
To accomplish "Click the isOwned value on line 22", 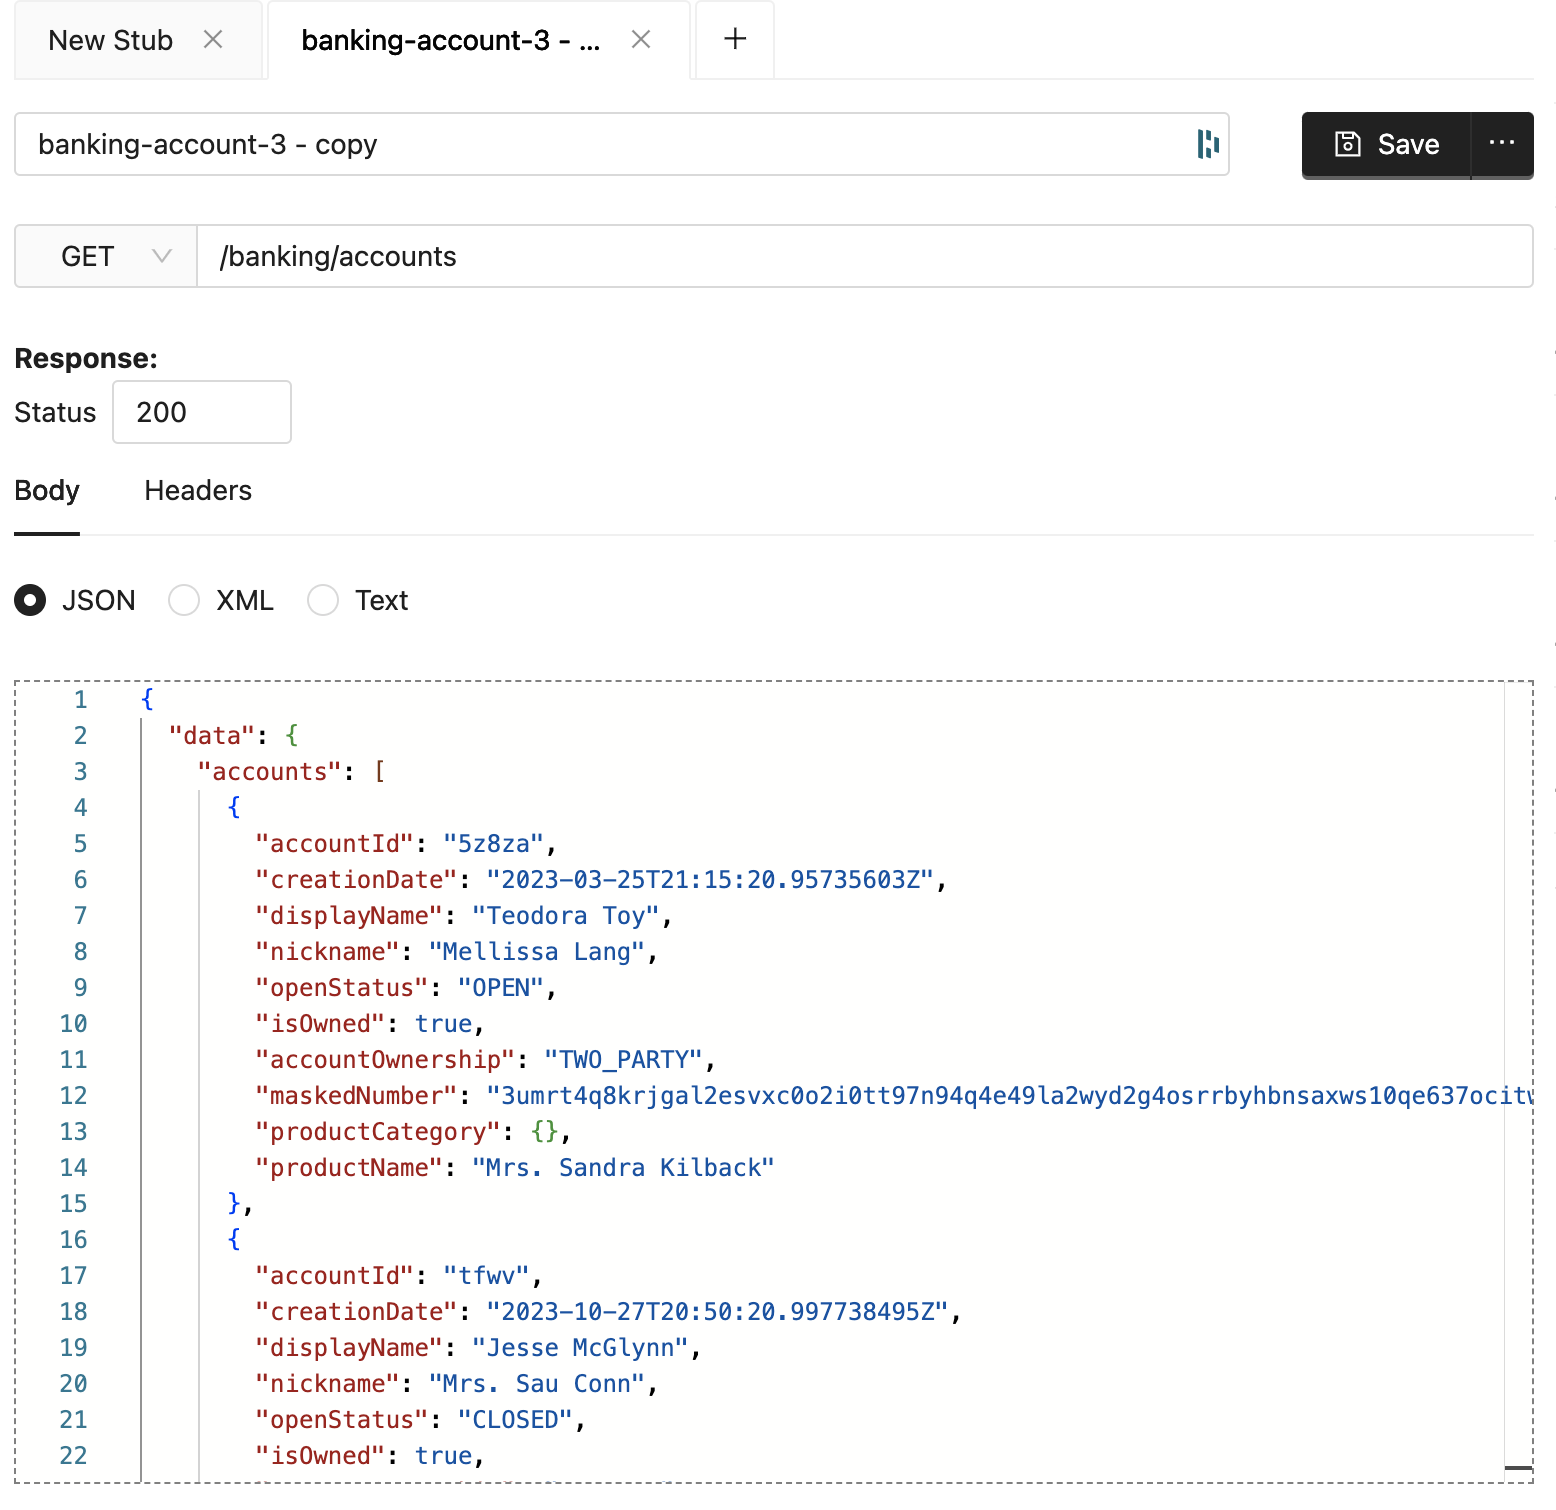I will (x=443, y=1455).
